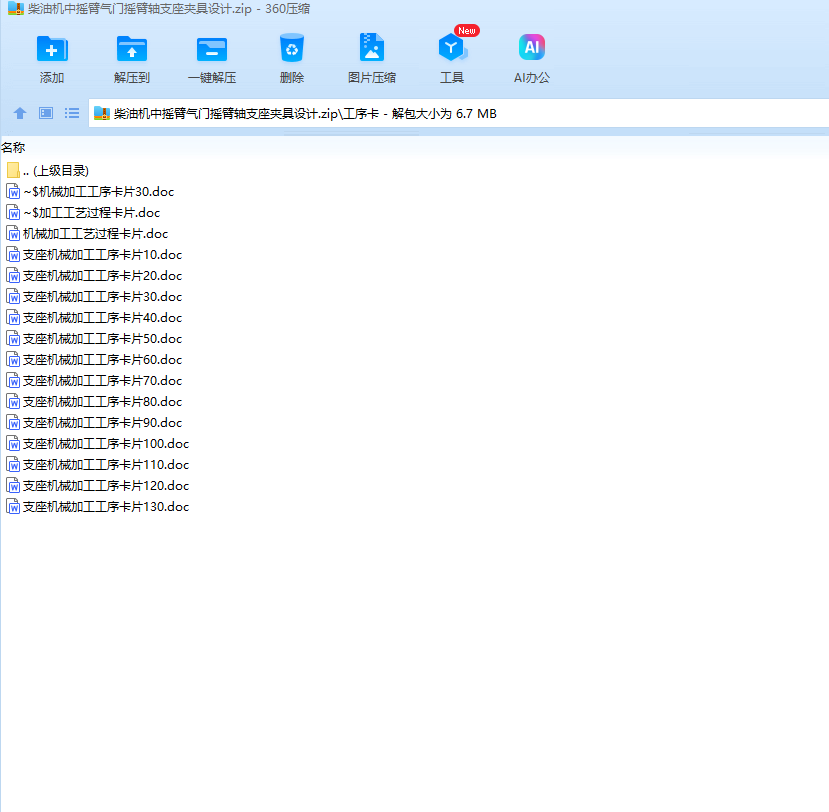This screenshot has width=829, height=812.
Task: Click the path address field
Action: (458, 113)
